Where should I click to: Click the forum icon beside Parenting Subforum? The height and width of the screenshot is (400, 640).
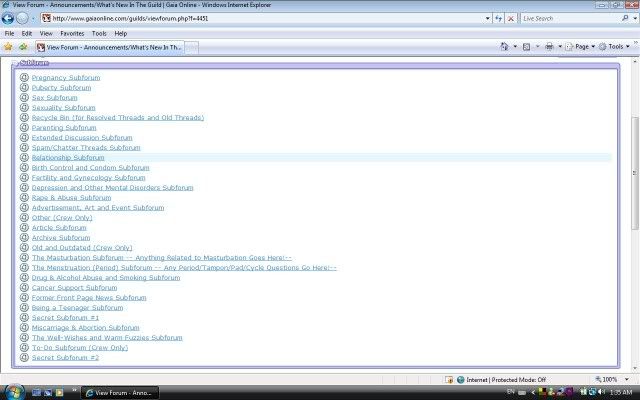click(24, 127)
